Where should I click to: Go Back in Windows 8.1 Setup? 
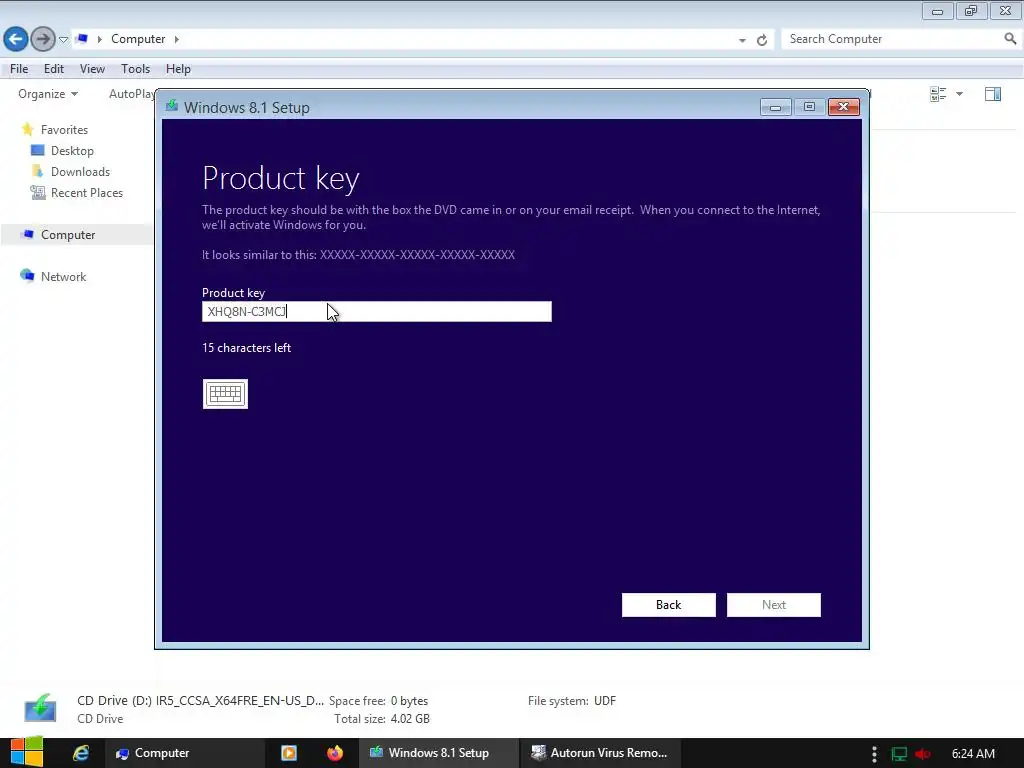pos(669,605)
